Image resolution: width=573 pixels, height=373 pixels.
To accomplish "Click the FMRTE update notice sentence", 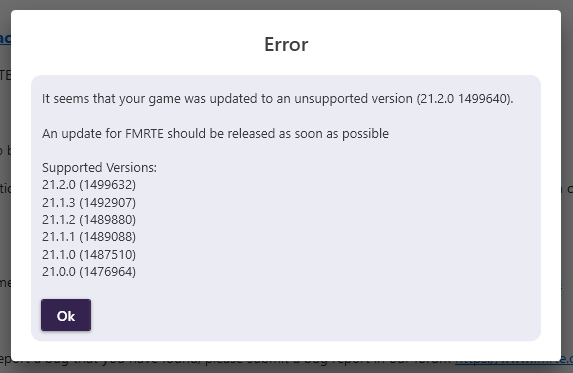I will click(x=215, y=134).
